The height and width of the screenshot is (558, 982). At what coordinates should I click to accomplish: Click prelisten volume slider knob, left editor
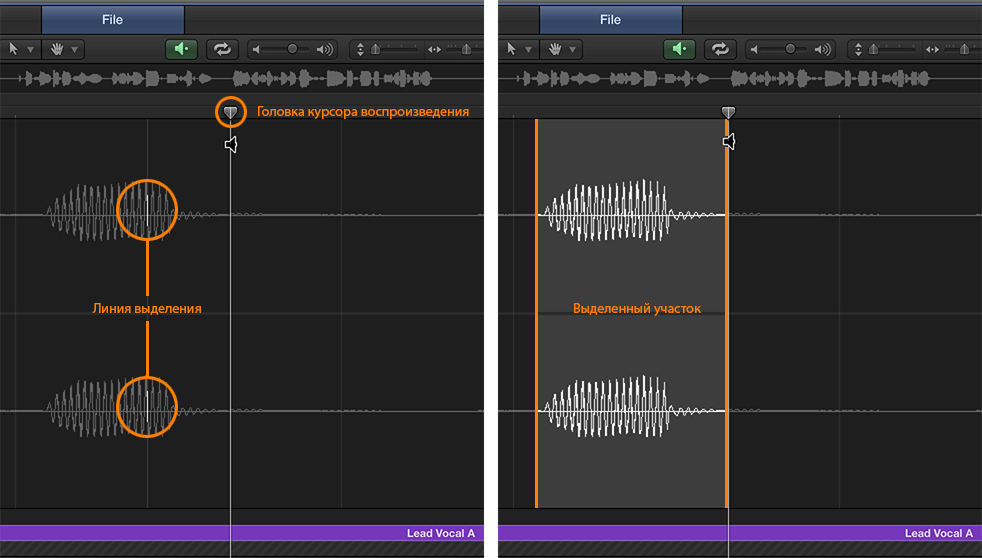(x=292, y=49)
